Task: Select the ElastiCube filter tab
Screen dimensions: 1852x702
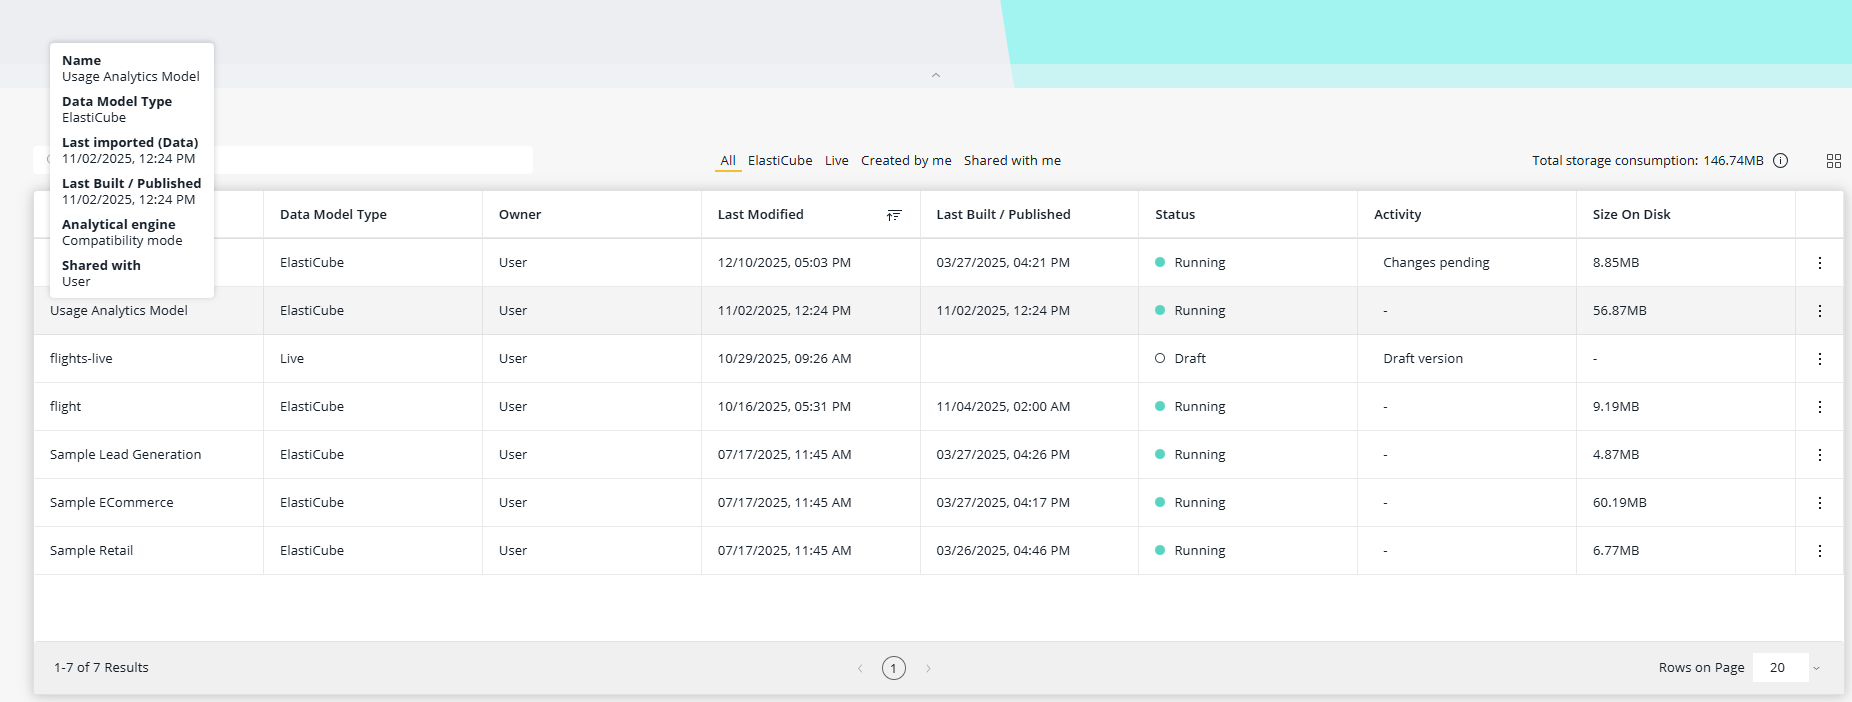Action: pyautogui.click(x=780, y=161)
